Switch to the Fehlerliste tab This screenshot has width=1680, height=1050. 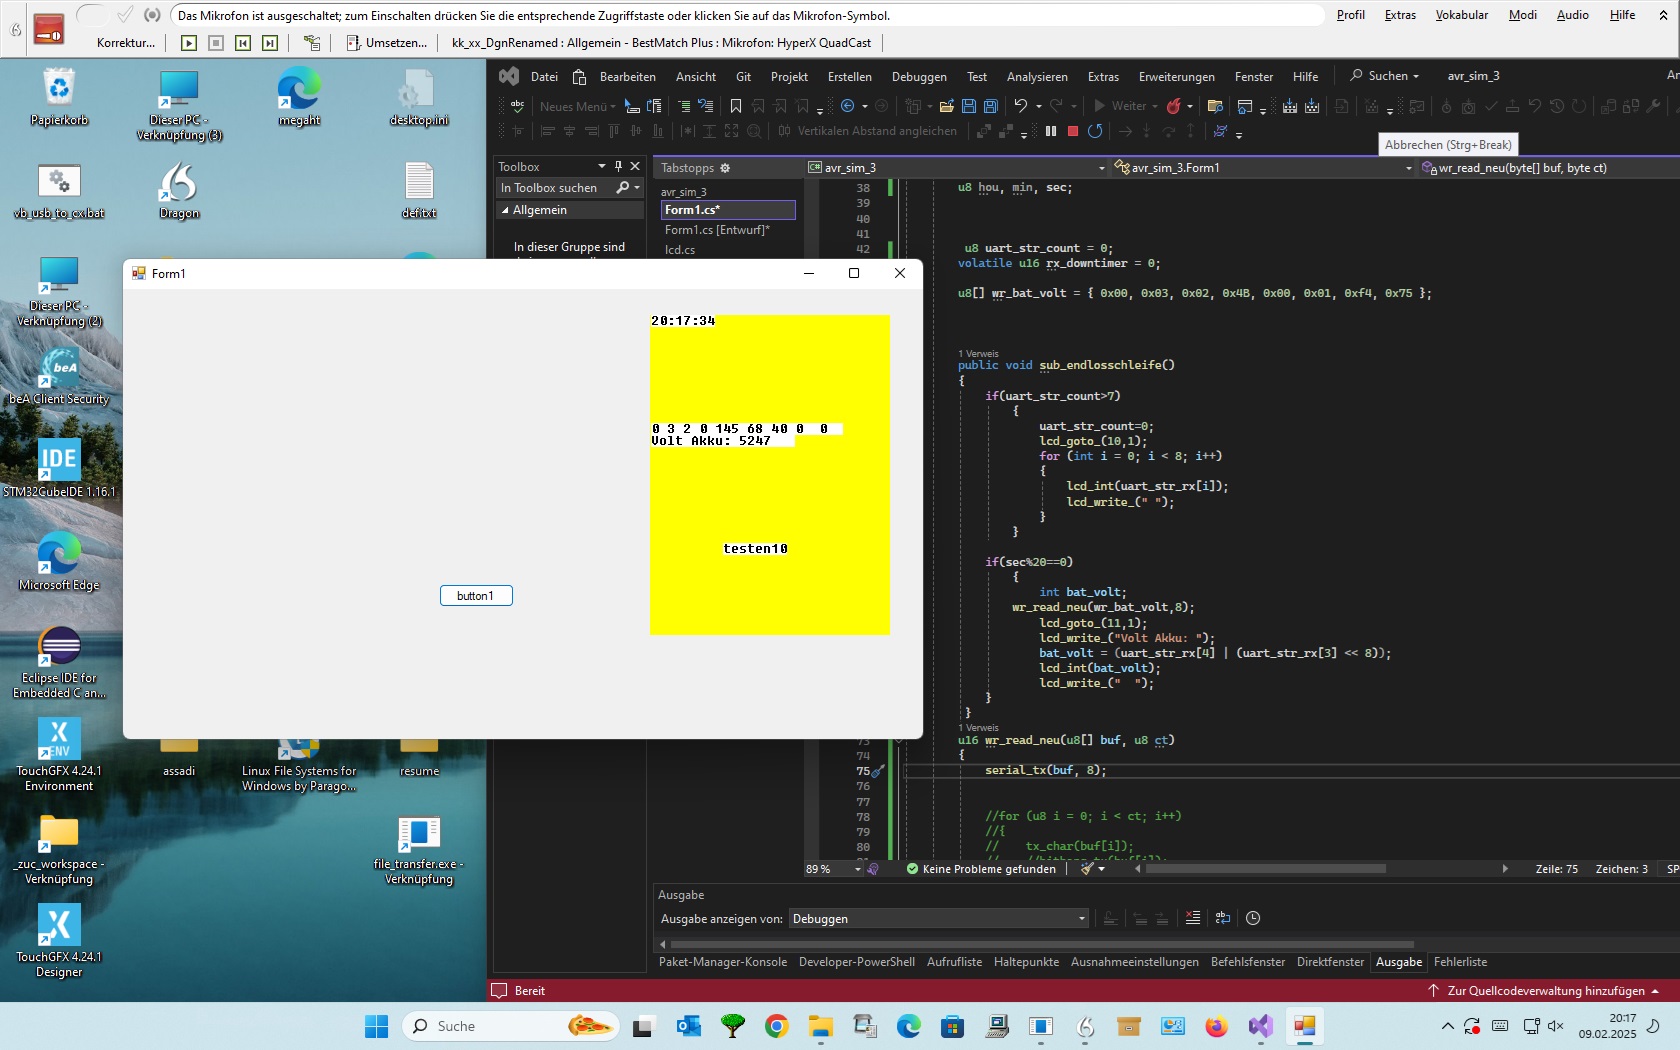pos(1460,962)
